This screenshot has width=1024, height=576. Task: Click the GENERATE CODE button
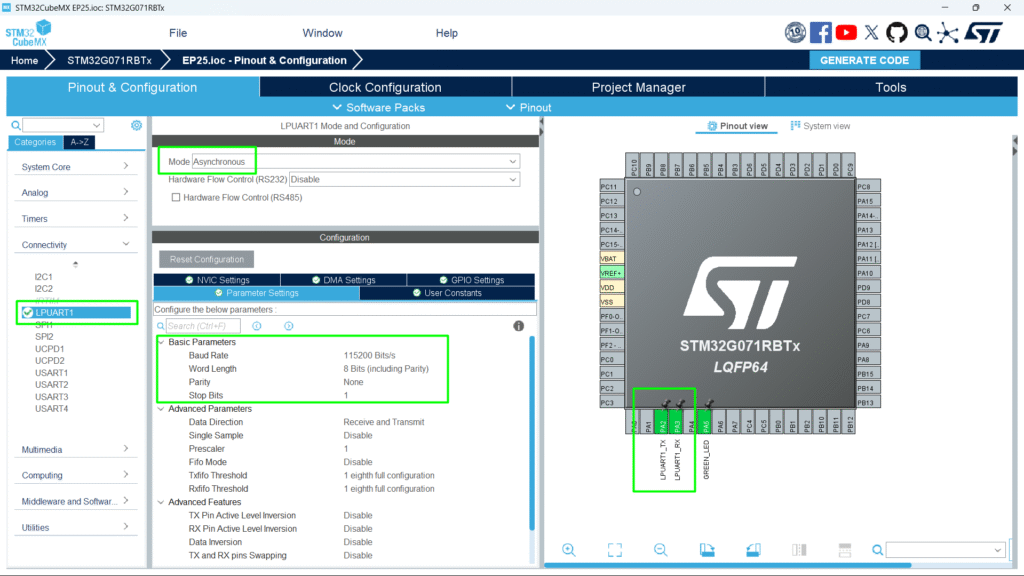point(864,60)
